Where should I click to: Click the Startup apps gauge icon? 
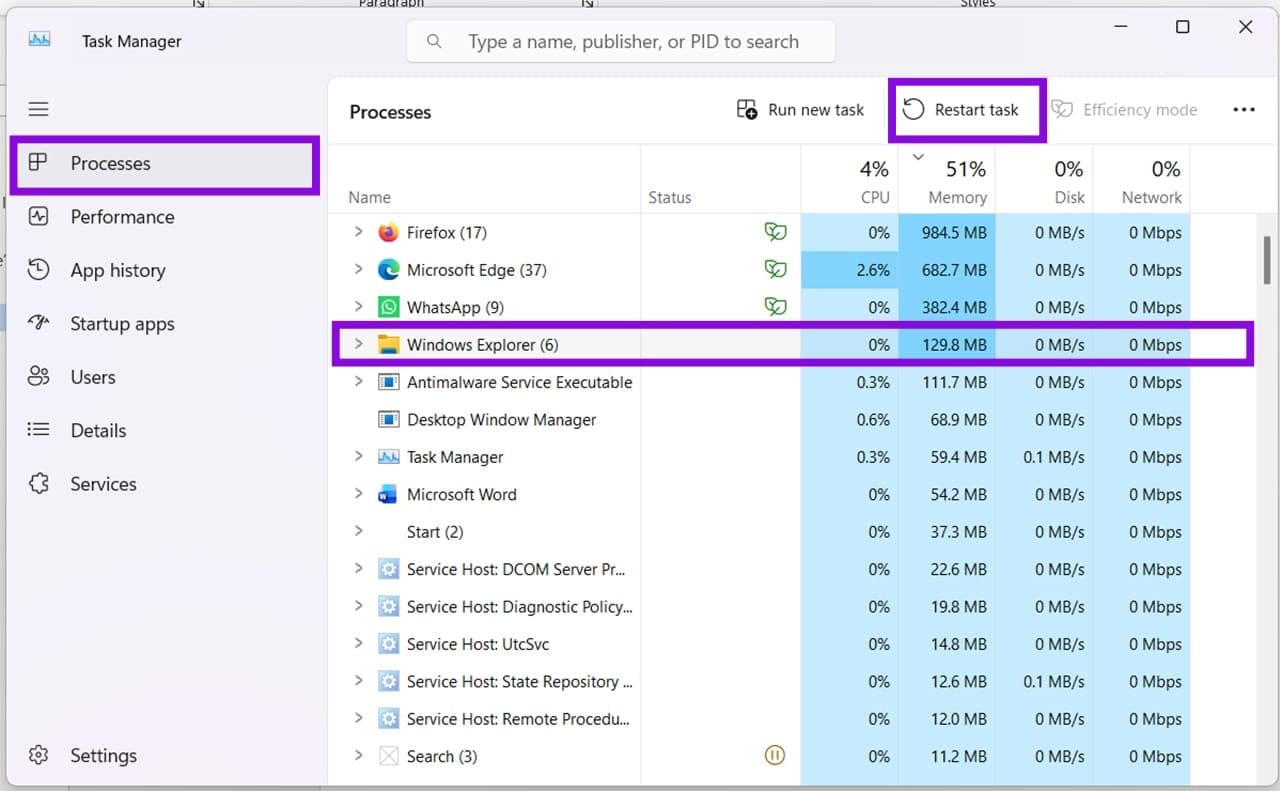[x=38, y=323]
